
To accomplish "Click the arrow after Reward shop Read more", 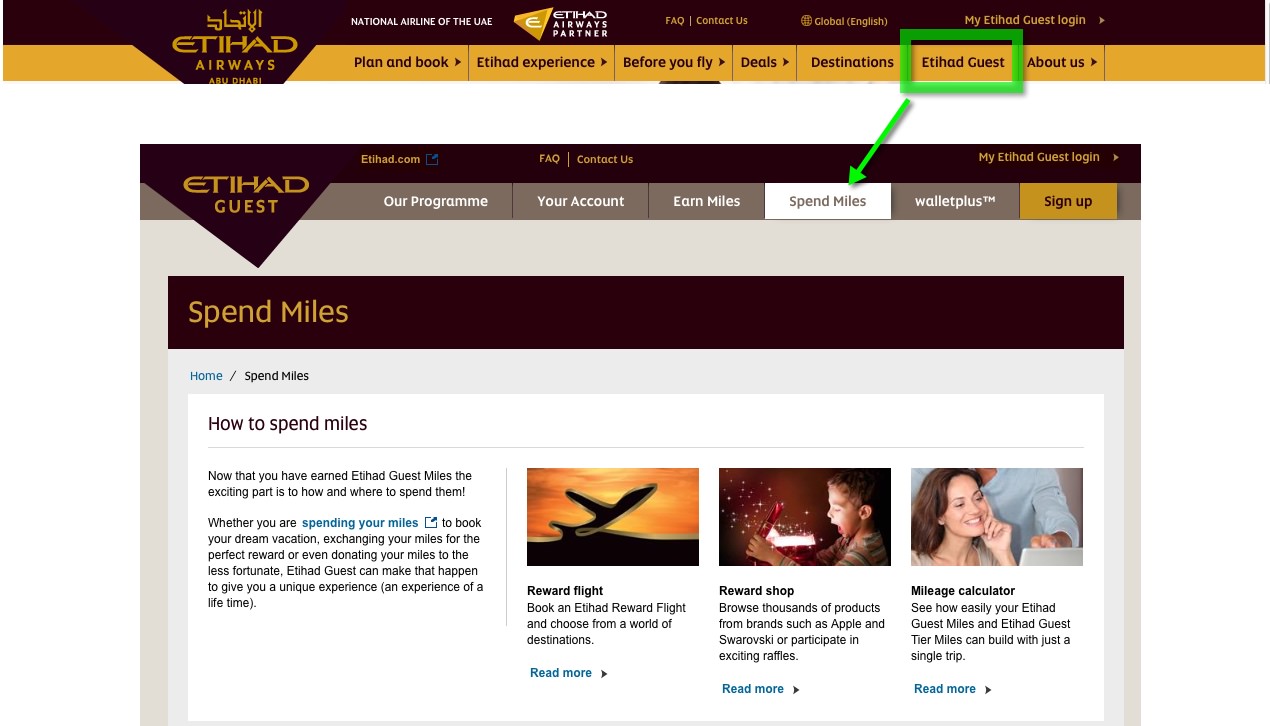I will [796, 690].
